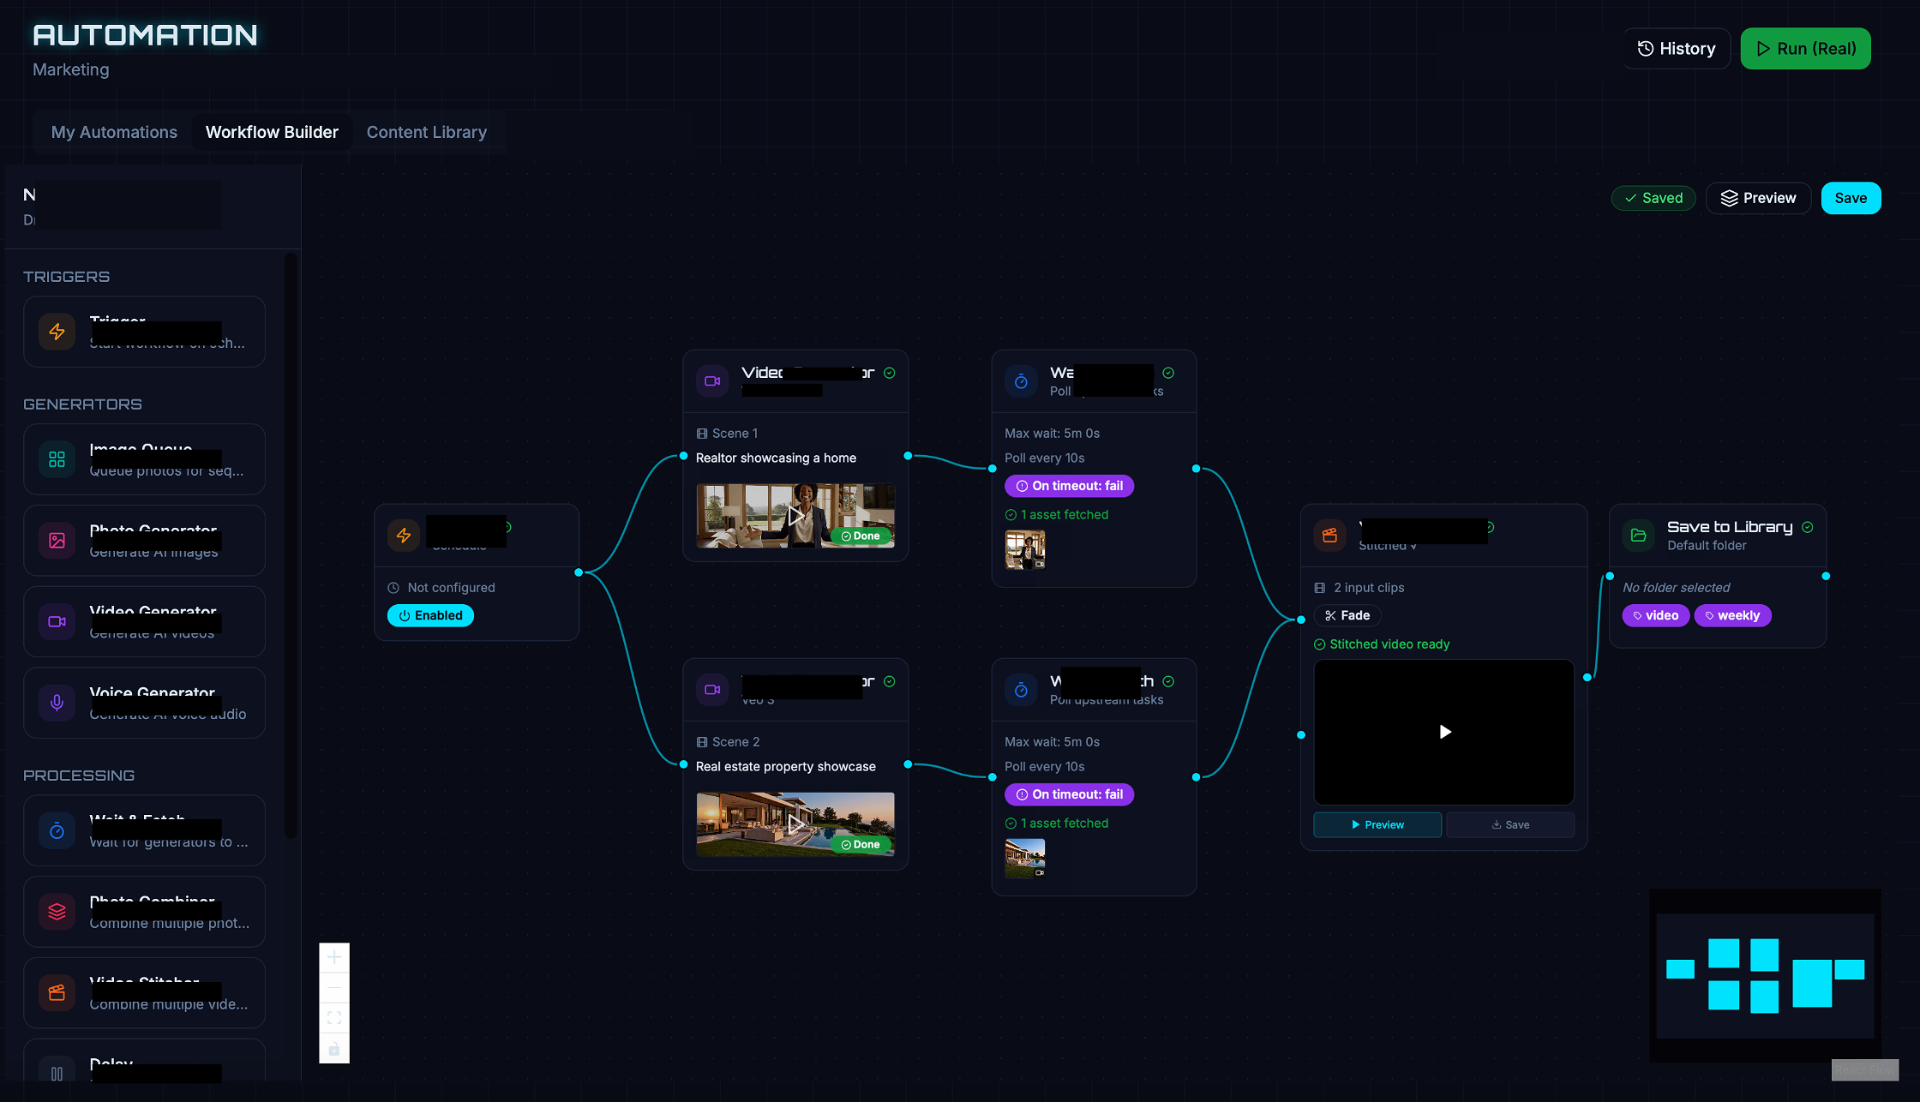1920x1102 pixels.
Task: Click lower 'On timeout: fail' badge
Action: click(1069, 794)
